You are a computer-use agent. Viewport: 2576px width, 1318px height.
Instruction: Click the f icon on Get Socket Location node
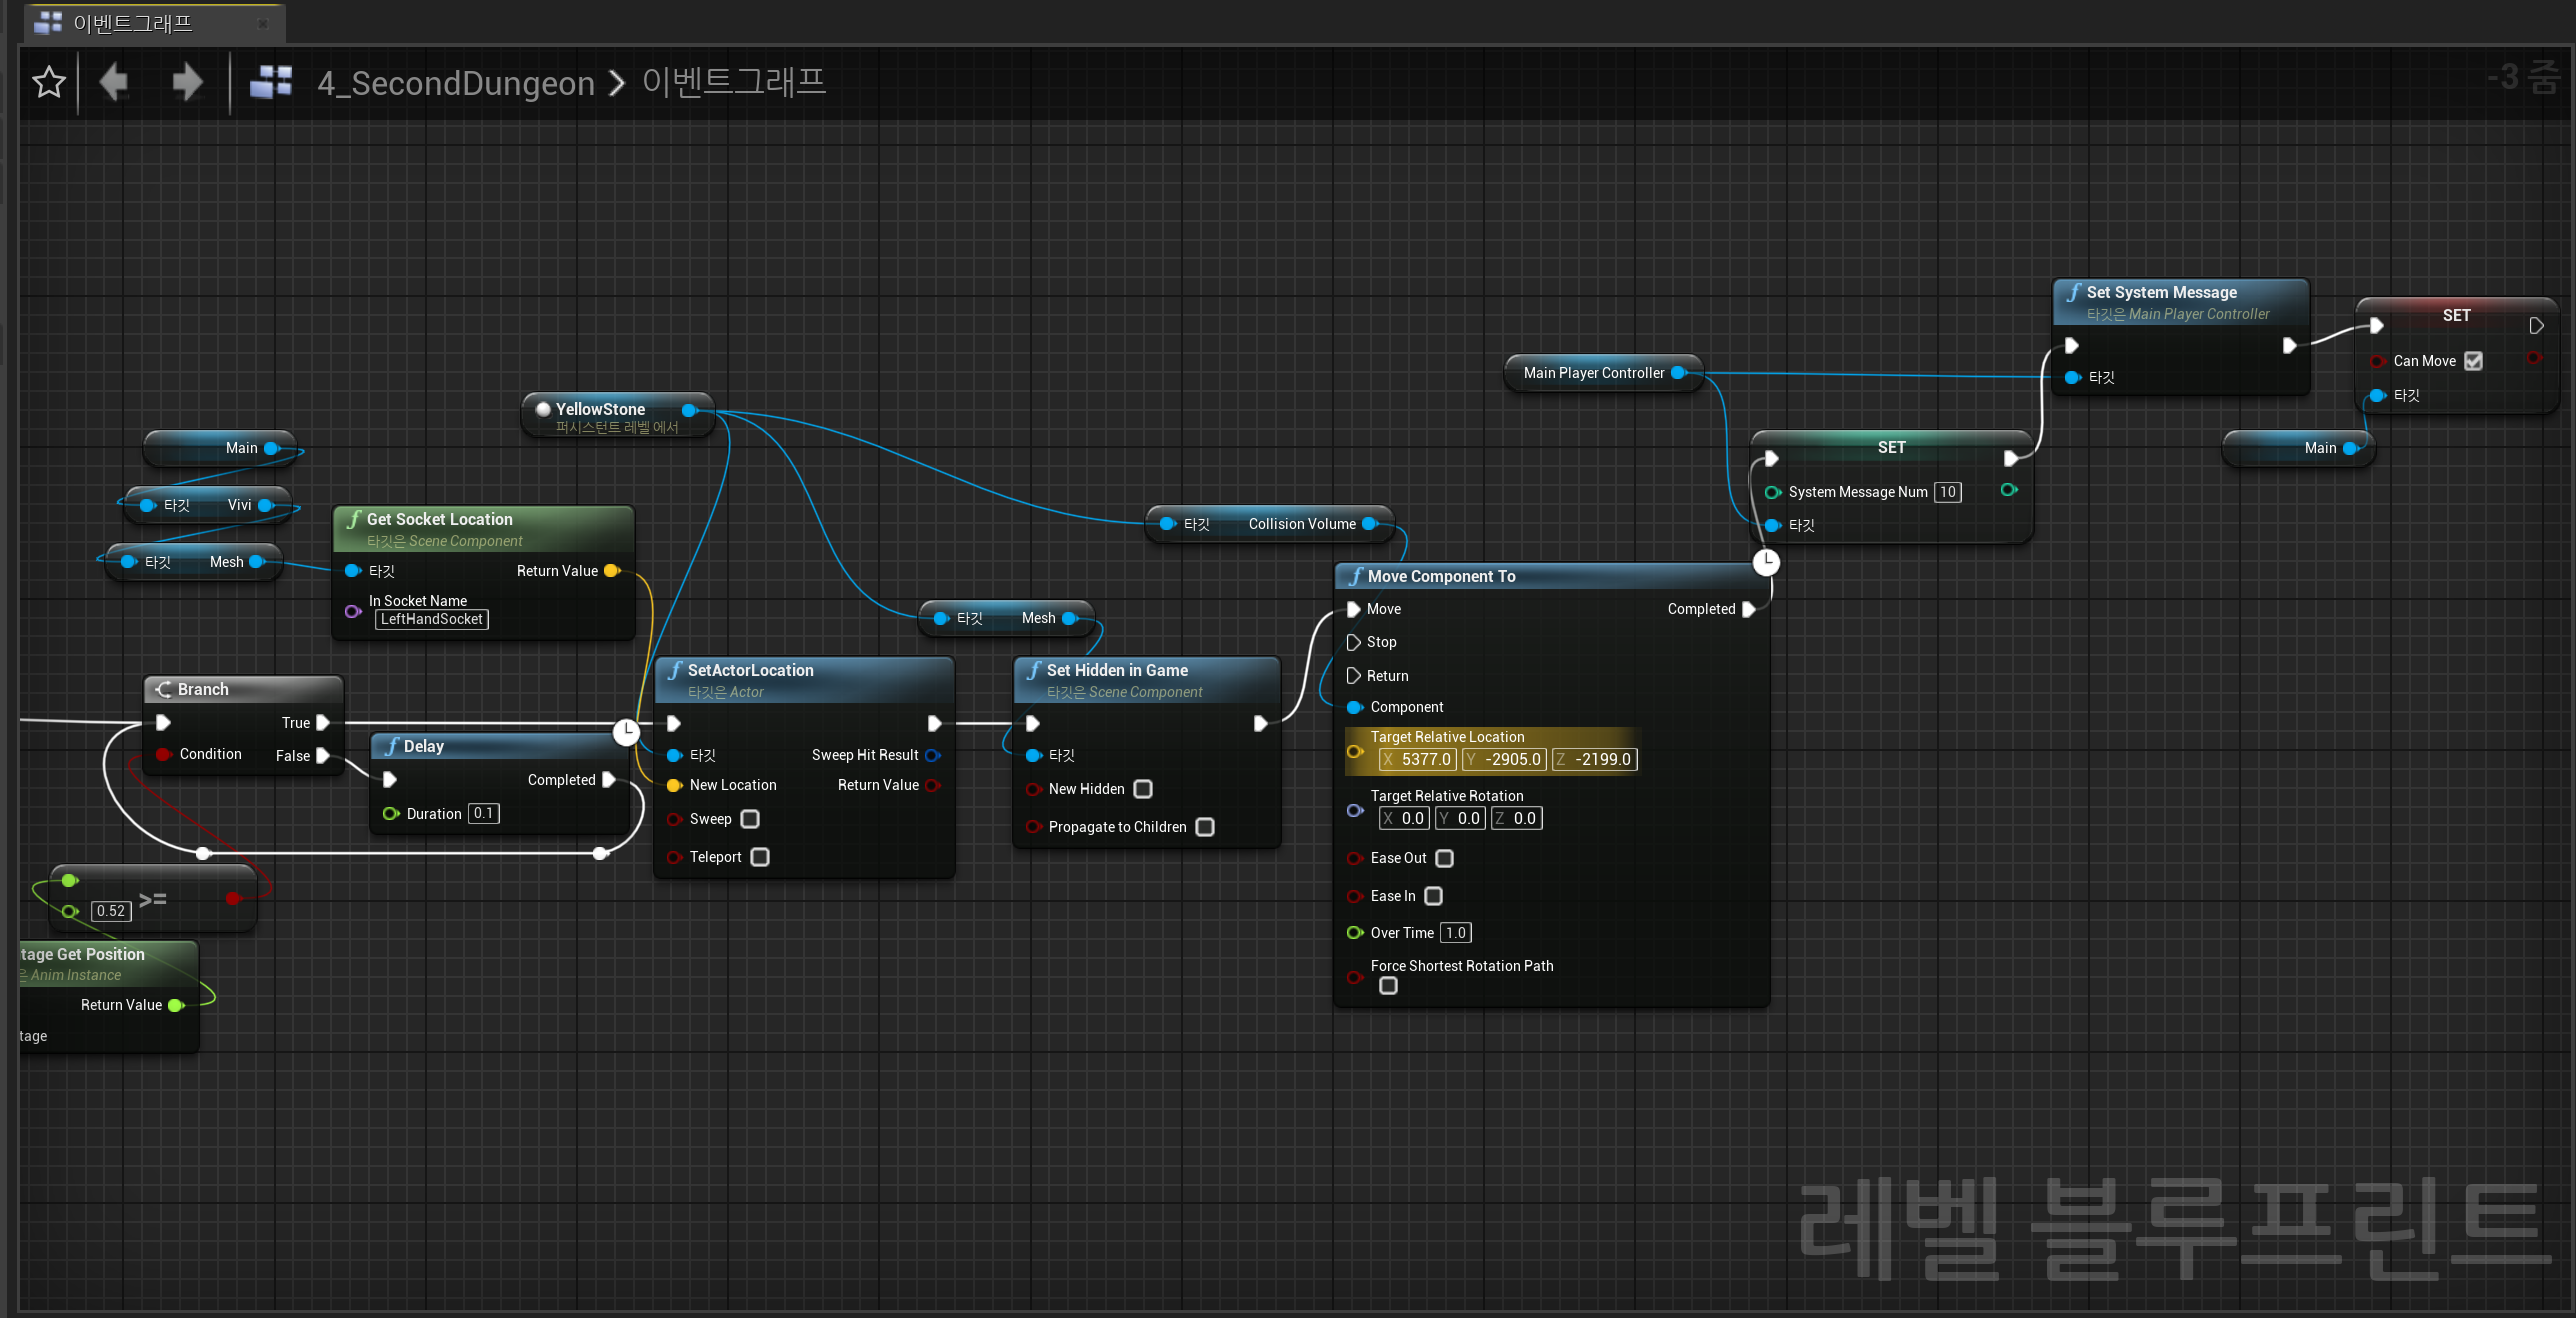(352, 519)
